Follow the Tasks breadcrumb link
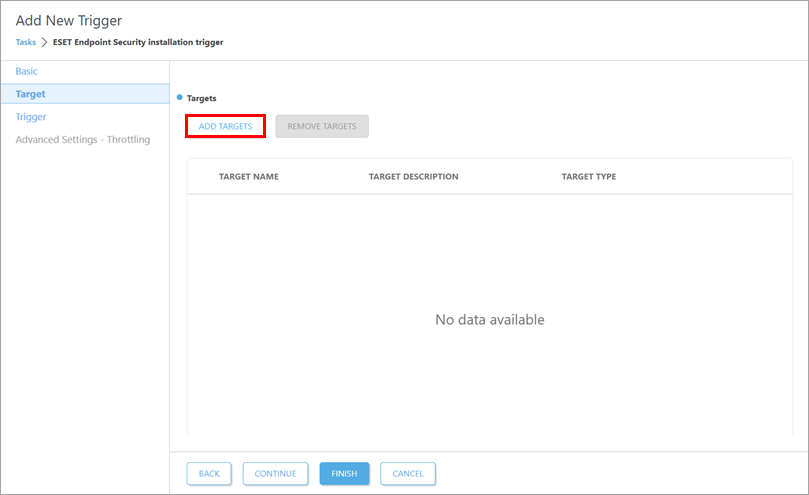The width and height of the screenshot is (809, 495). 25,42
